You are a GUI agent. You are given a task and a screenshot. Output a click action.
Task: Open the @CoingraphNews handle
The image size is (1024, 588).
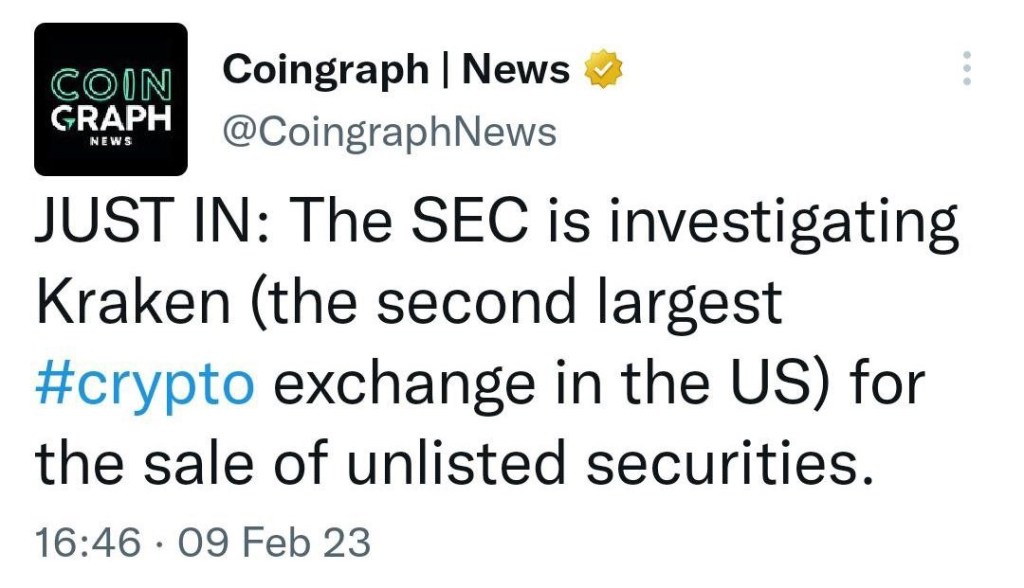390,131
